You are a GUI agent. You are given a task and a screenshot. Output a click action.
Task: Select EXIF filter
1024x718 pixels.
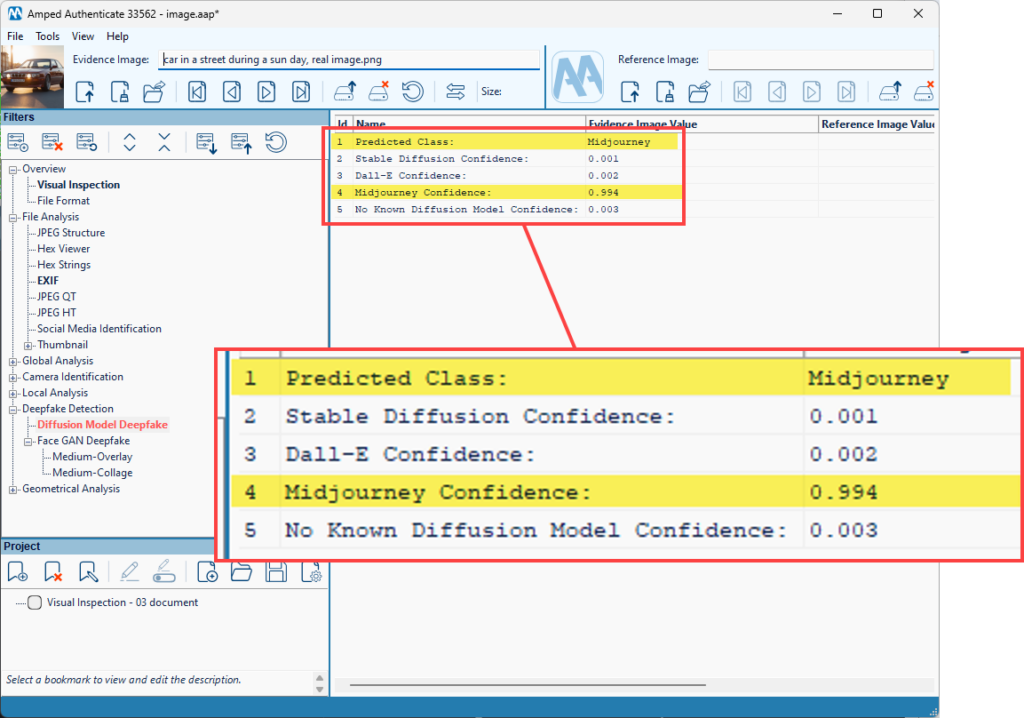pyautogui.click(x=48, y=281)
